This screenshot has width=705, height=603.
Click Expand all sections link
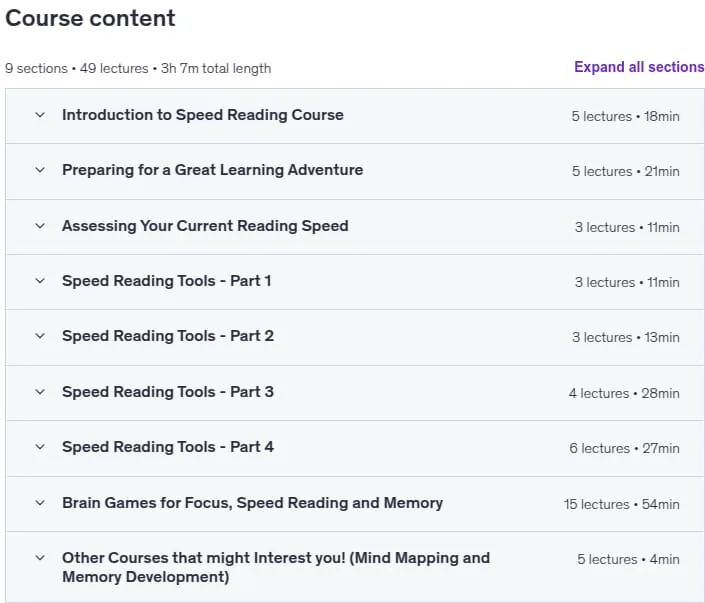tap(639, 67)
